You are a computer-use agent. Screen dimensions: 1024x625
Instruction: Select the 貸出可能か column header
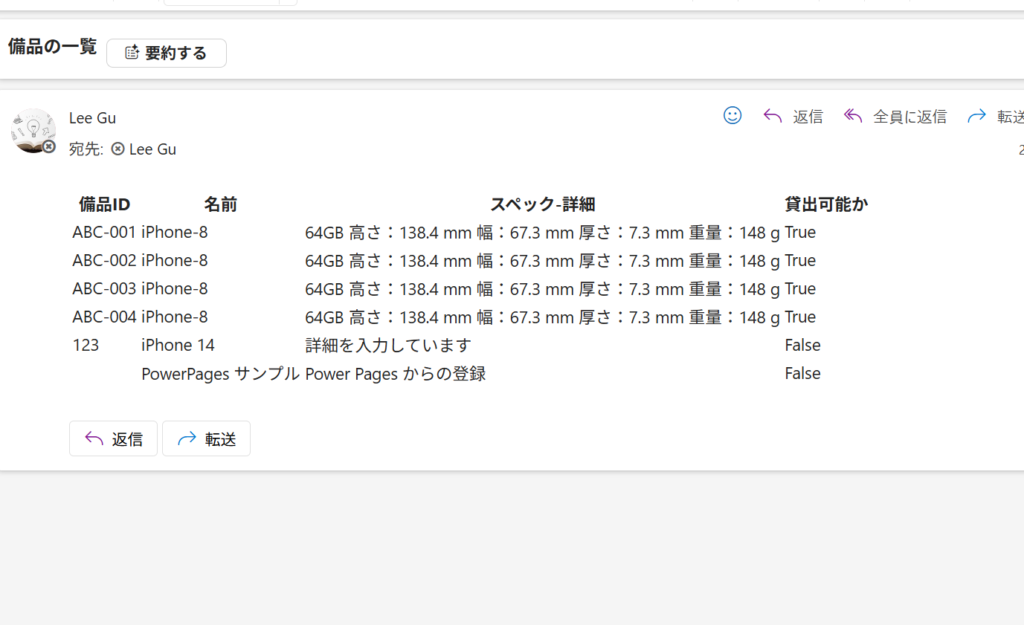coord(826,204)
